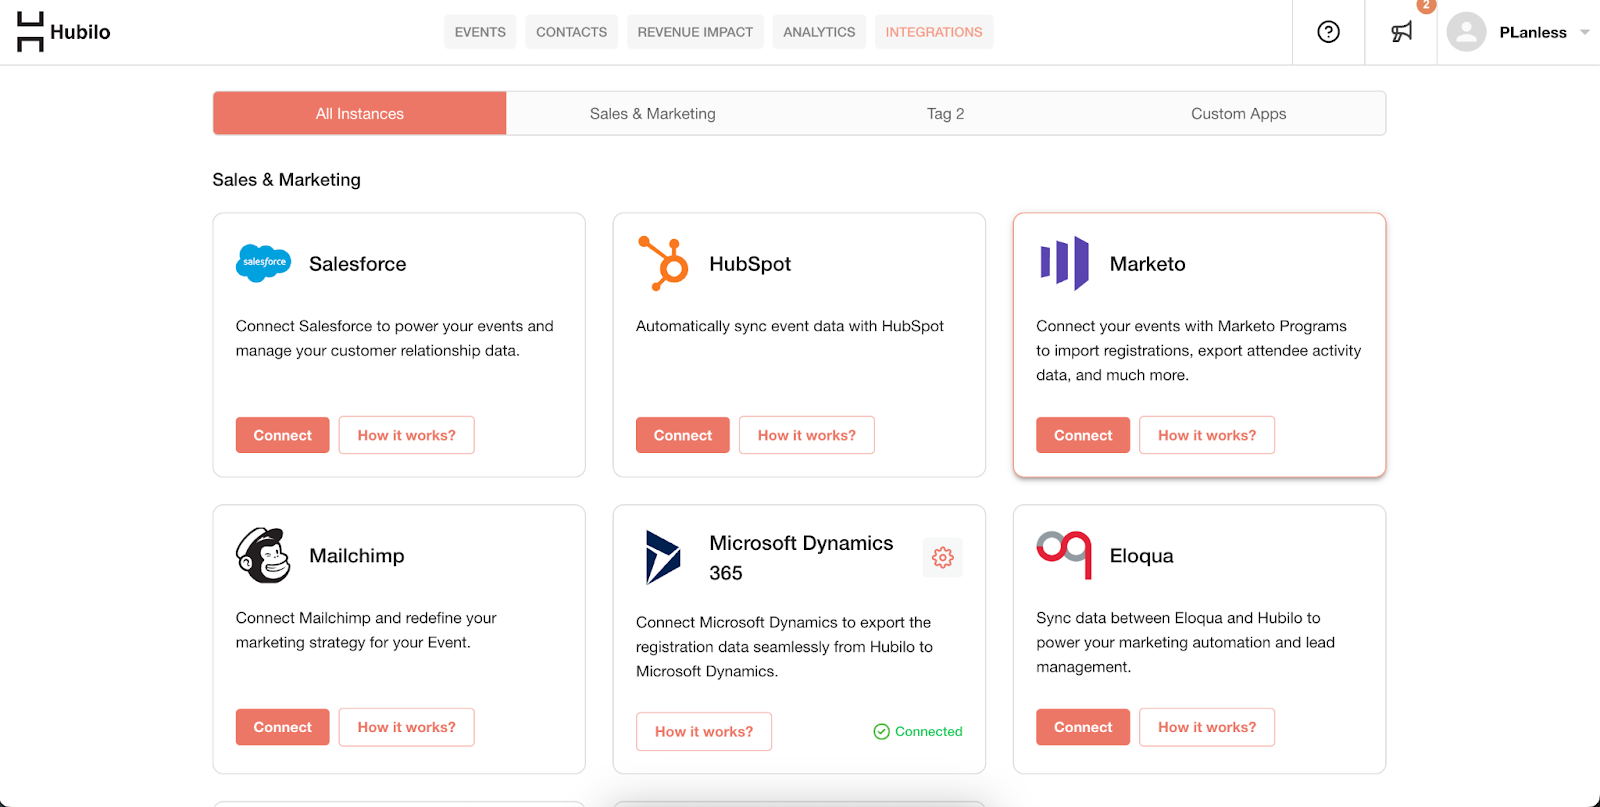1600x807 pixels.
Task: View How it works for Eloqua
Action: [1207, 727]
